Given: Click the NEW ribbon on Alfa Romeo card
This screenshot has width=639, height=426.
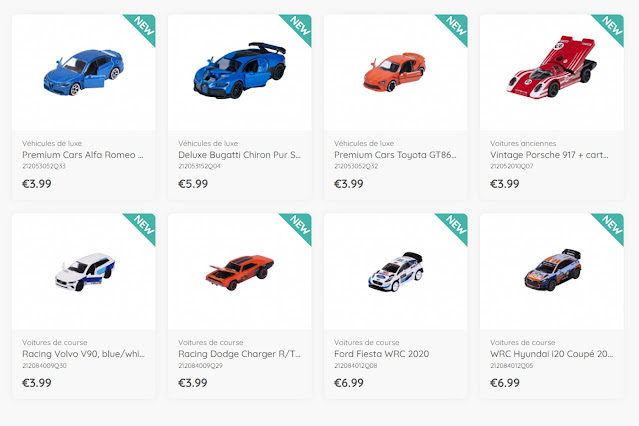Looking at the screenshot, I should point(143,26).
